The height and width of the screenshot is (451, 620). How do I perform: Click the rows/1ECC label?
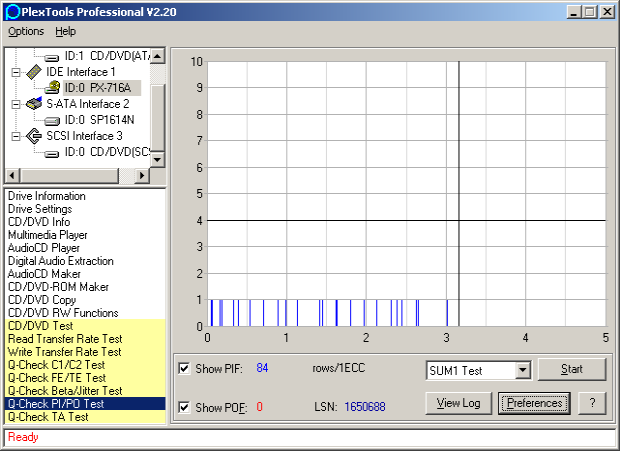point(339,368)
